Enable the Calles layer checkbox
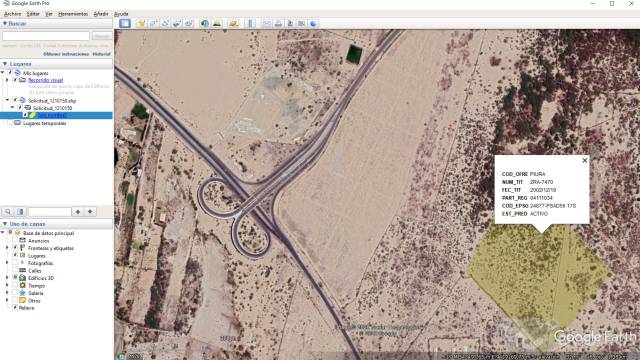This screenshot has height=360, width=640. (15, 271)
